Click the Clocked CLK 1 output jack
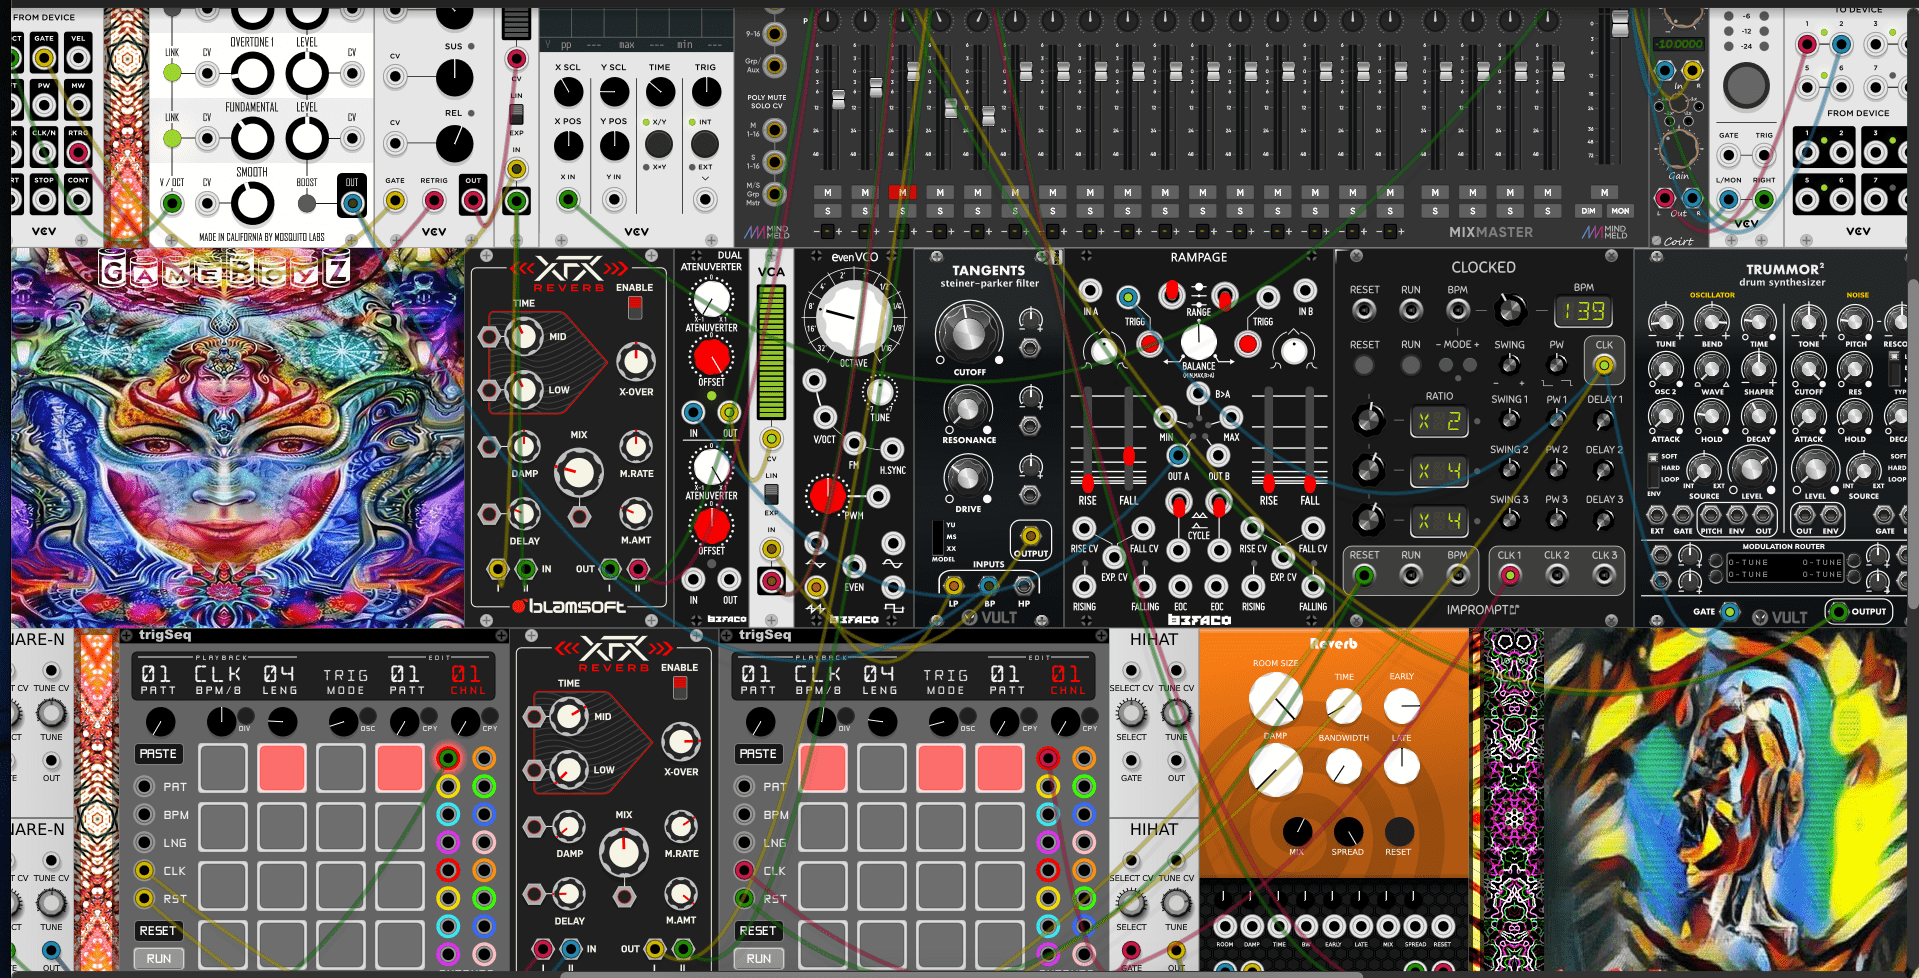Viewport: 1919px width, 978px height. tap(1509, 575)
